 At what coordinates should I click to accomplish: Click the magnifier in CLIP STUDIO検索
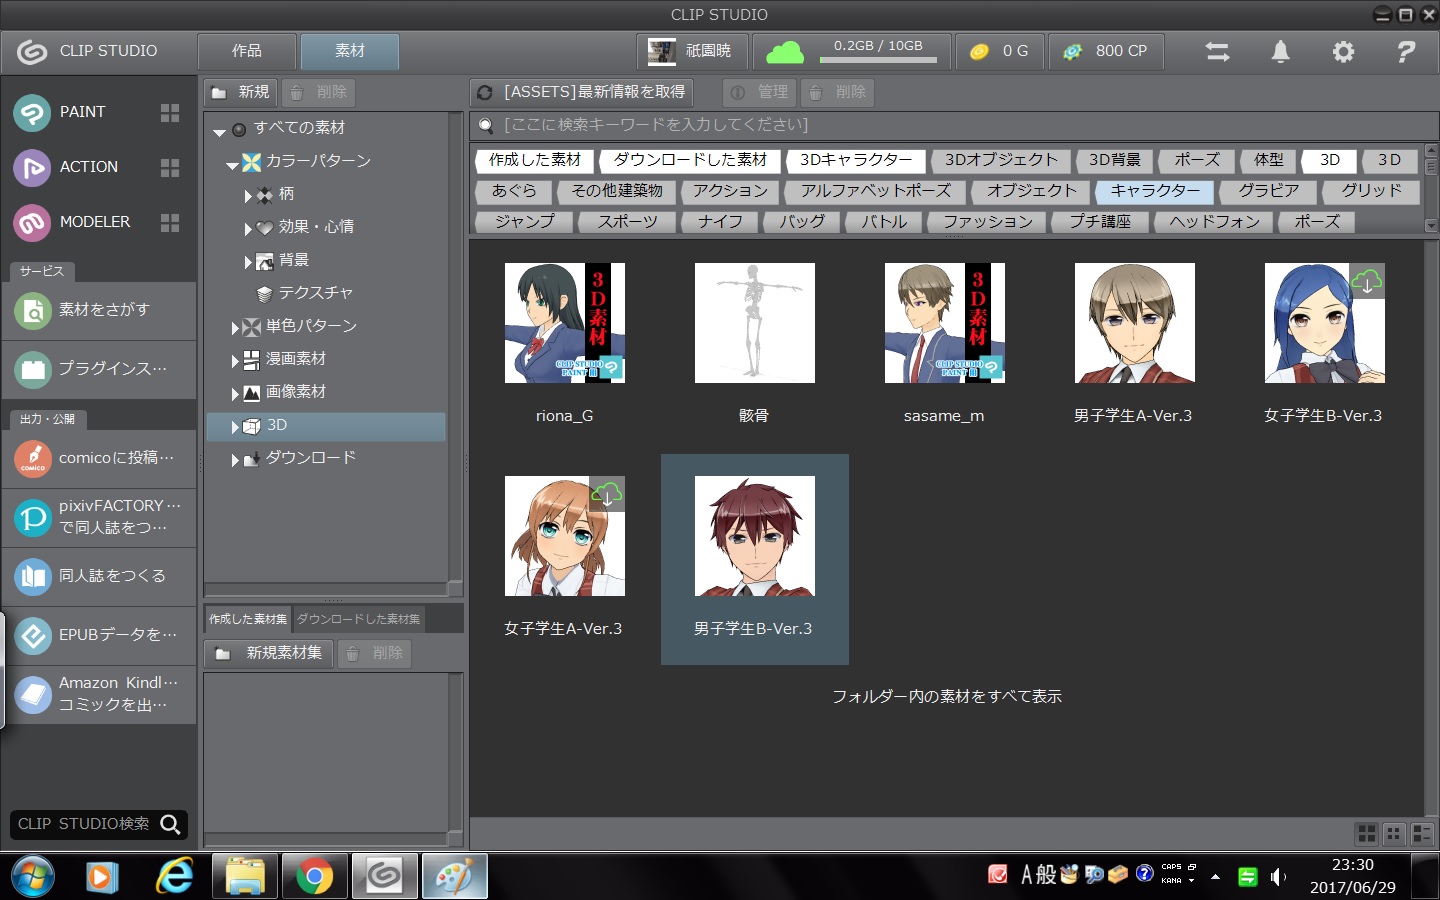coord(171,824)
